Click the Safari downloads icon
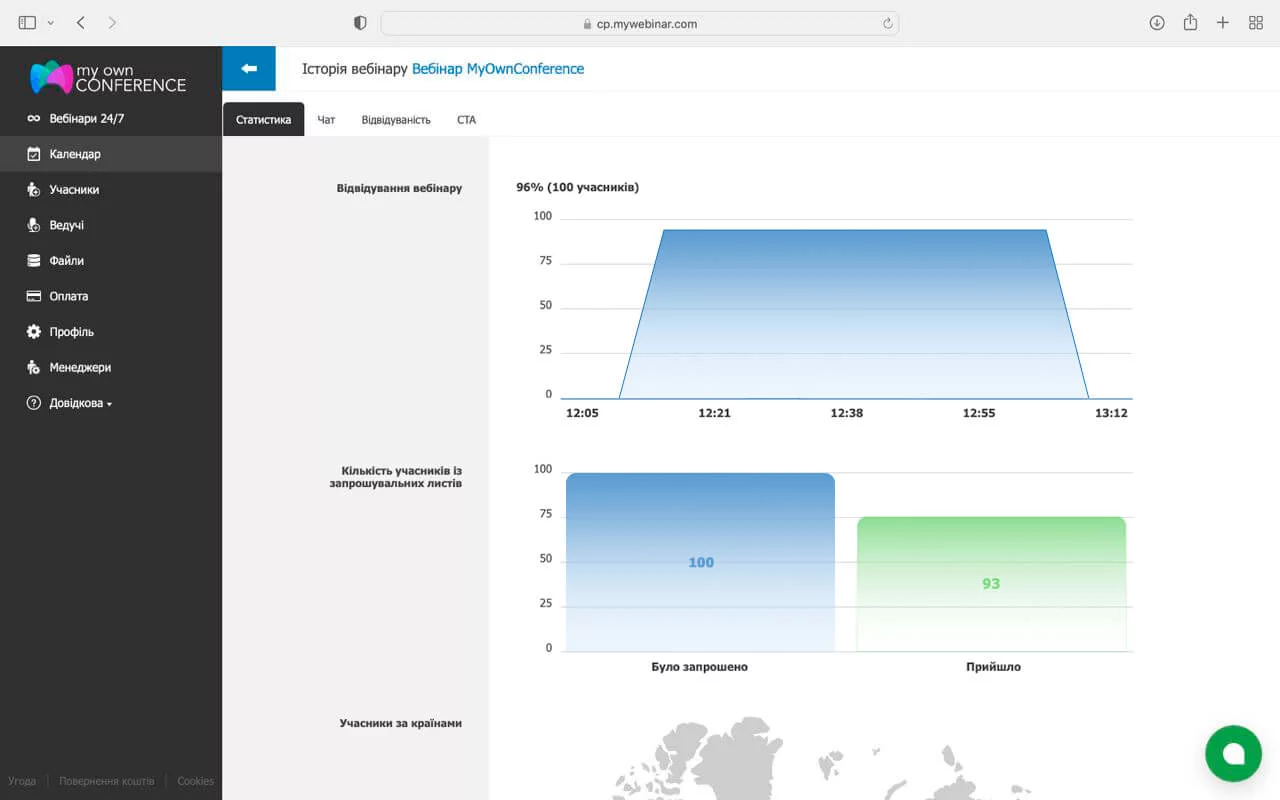This screenshot has height=800, width=1280. tap(1157, 23)
